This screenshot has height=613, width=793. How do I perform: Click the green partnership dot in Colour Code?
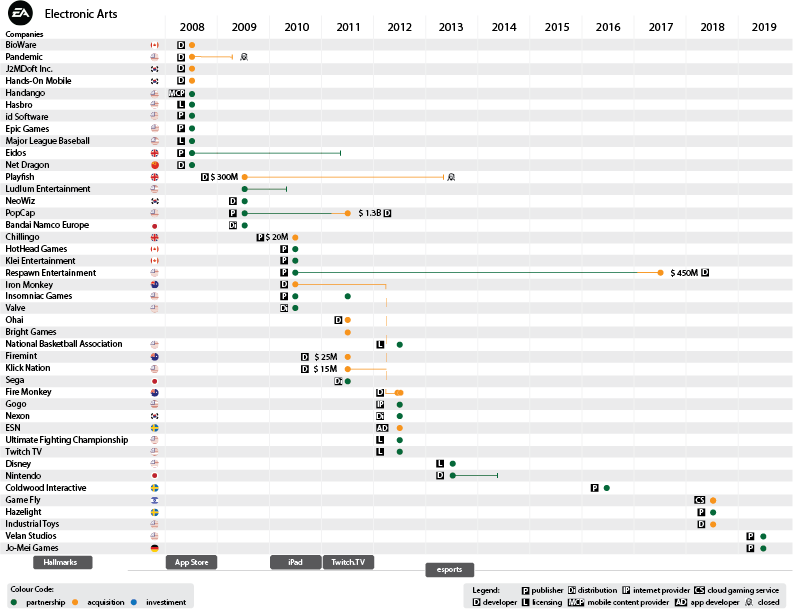pyautogui.click(x=13, y=602)
